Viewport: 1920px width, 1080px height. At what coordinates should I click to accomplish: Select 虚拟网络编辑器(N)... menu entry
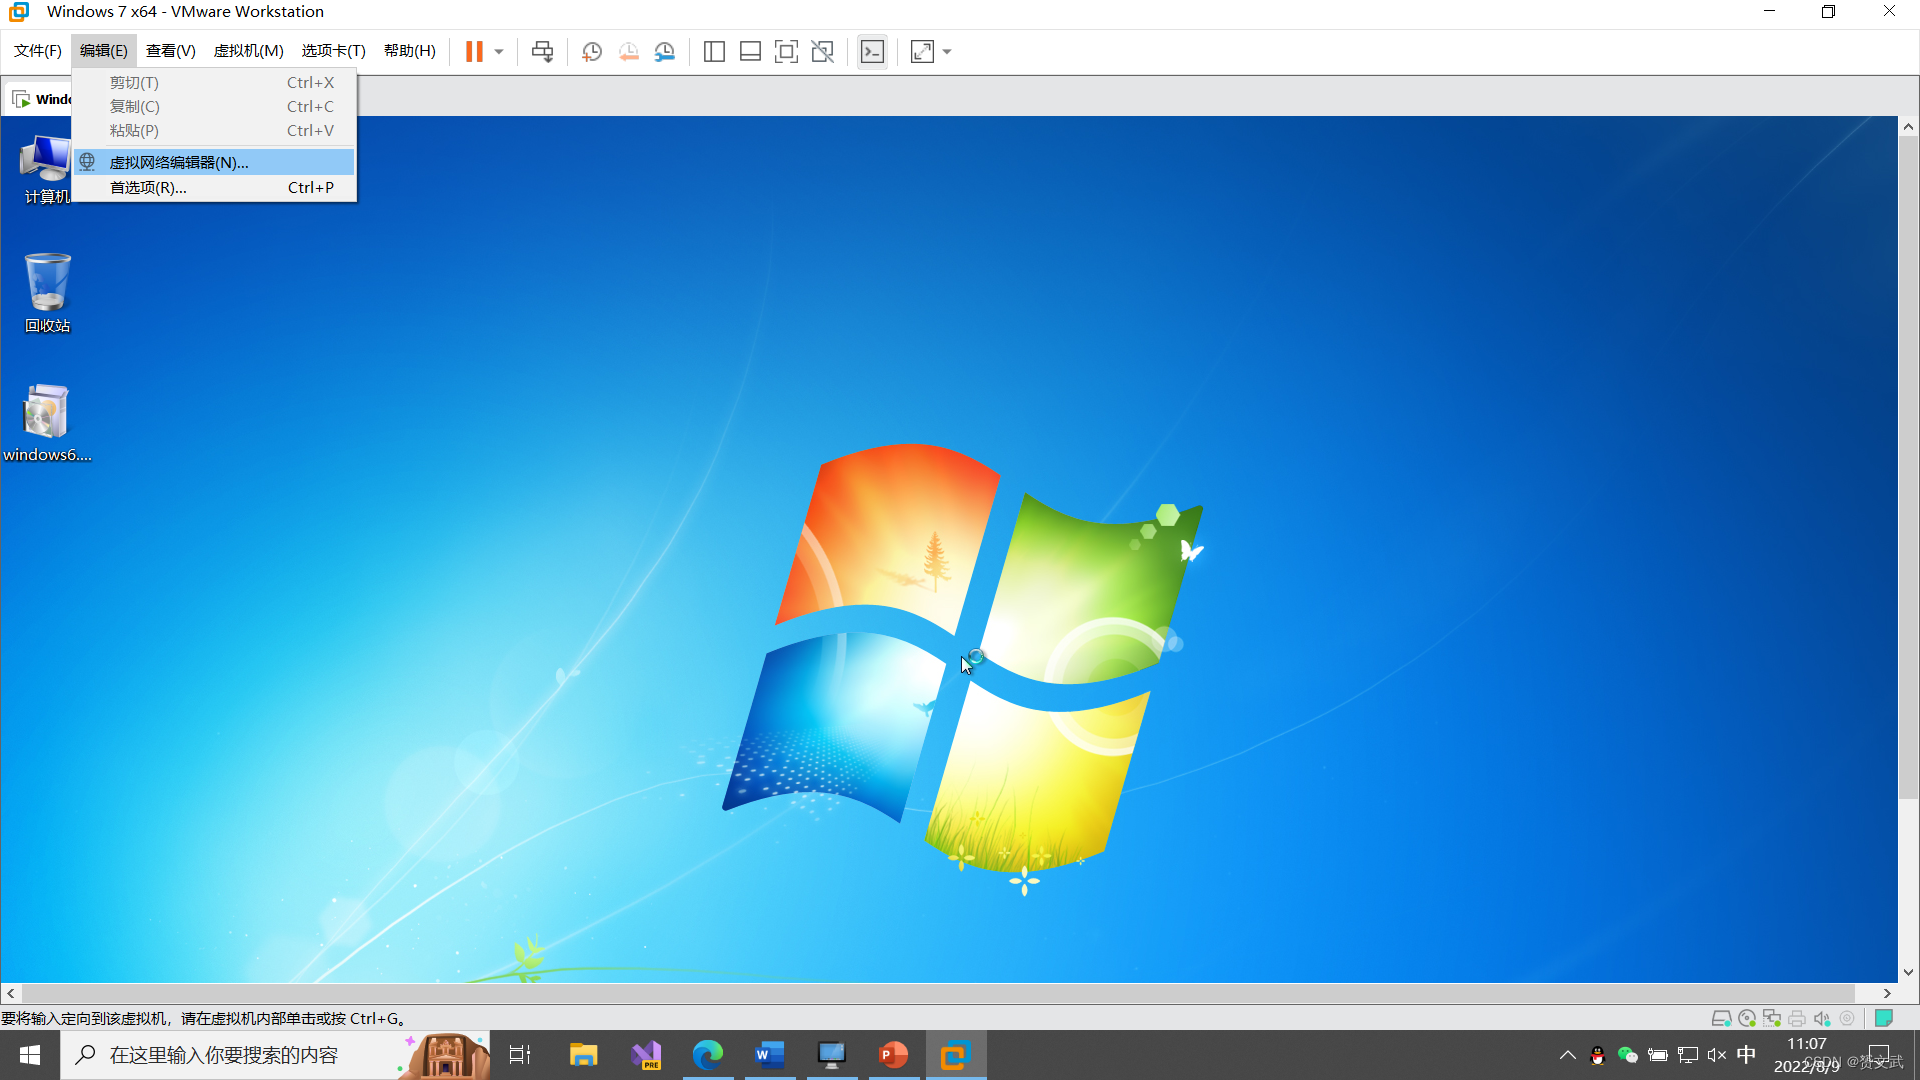214,162
